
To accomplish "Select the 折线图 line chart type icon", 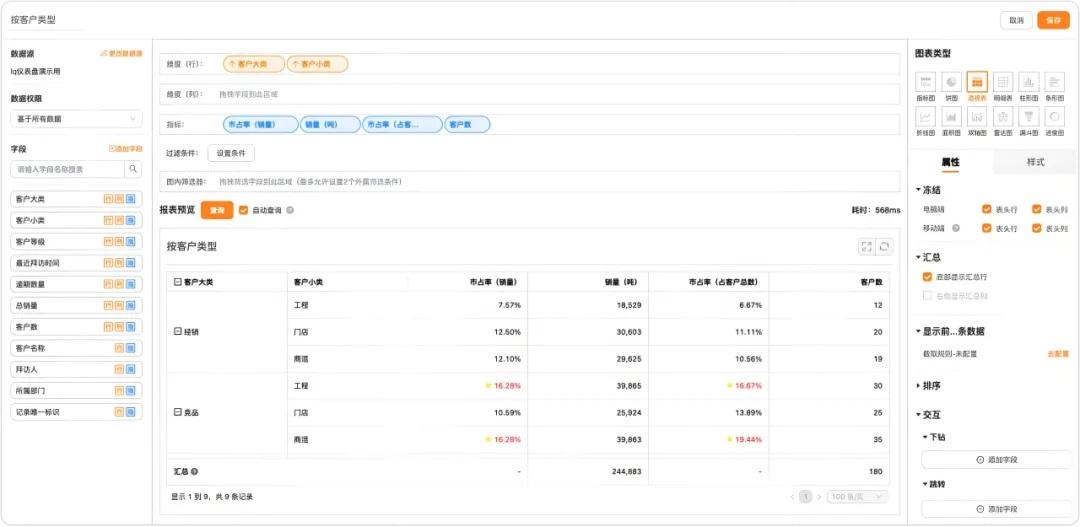I will point(925,116).
